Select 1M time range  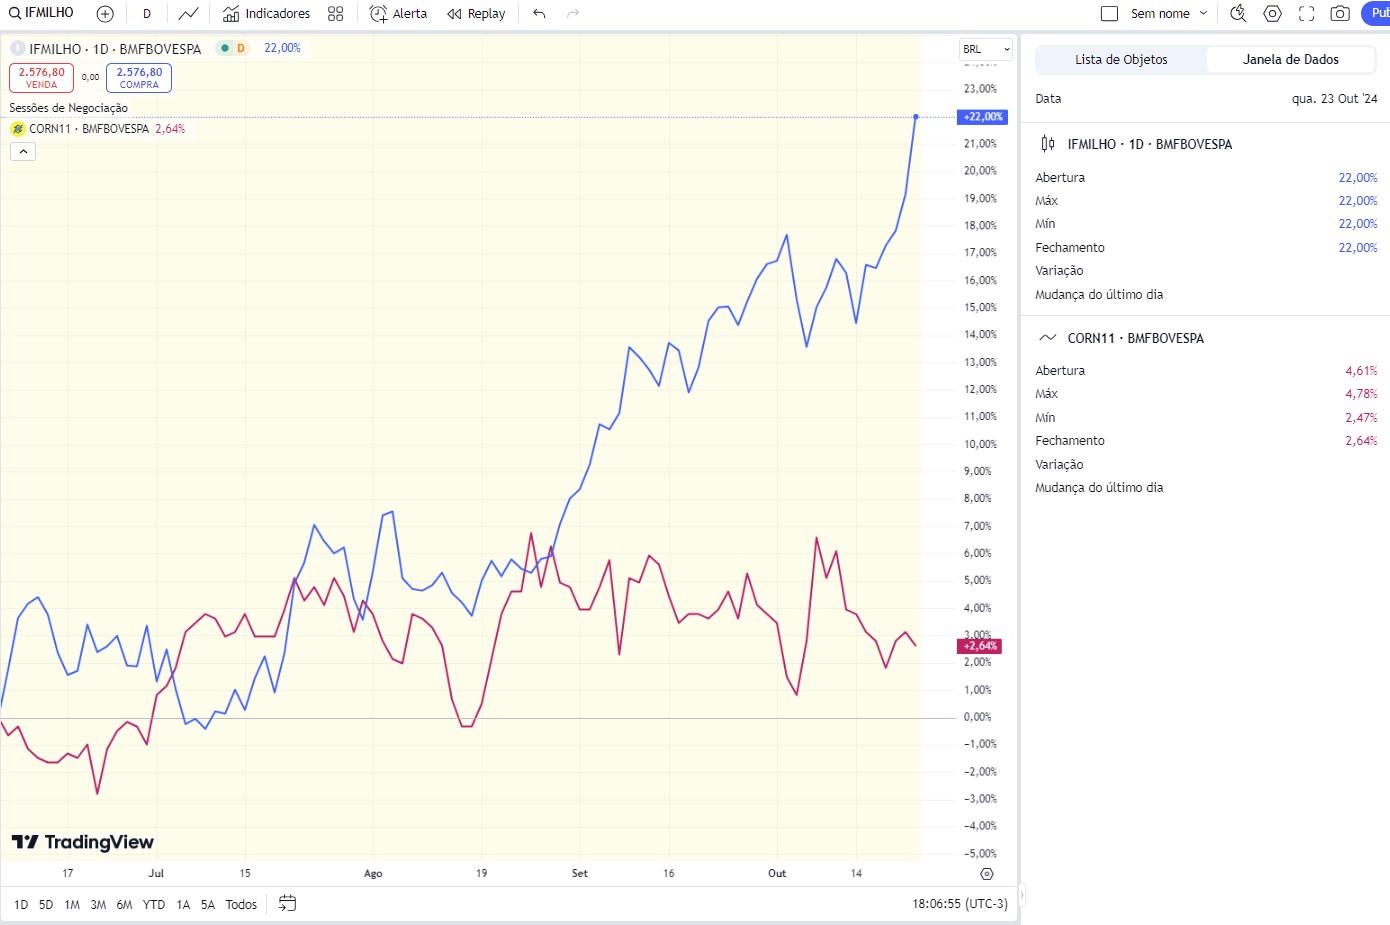click(x=72, y=905)
